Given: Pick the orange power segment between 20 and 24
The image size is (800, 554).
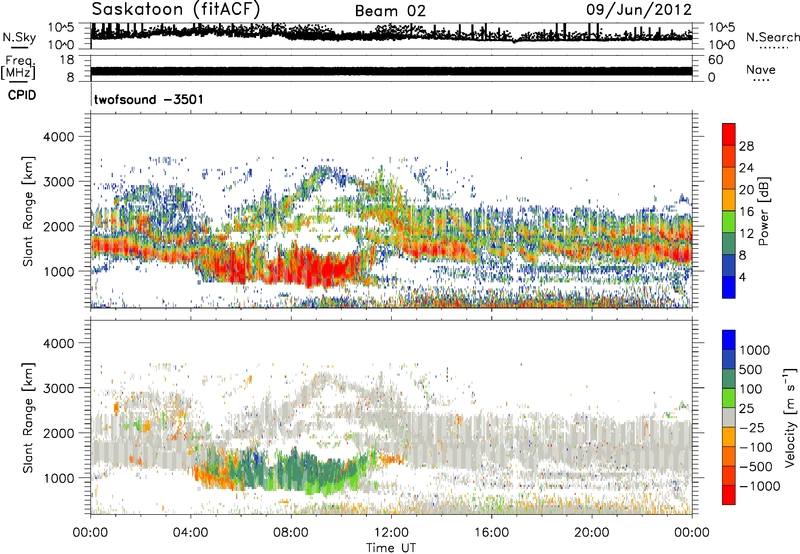Looking at the screenshot, I should (729, 178).
